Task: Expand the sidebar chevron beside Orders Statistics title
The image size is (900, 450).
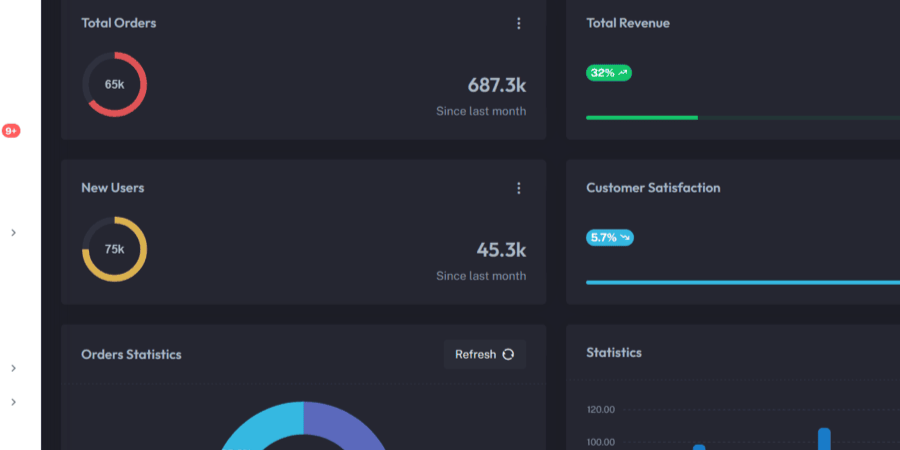Action: tap(14, 368)
